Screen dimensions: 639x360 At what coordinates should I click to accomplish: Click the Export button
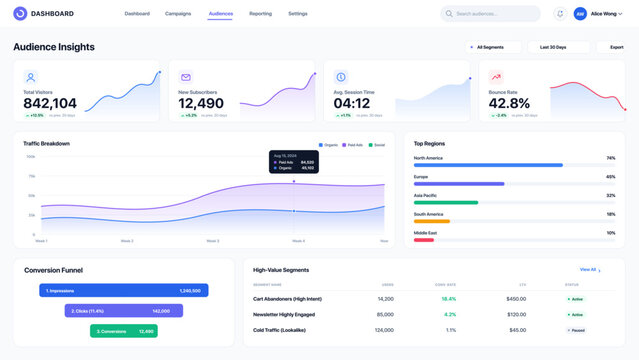coord(611,47)
